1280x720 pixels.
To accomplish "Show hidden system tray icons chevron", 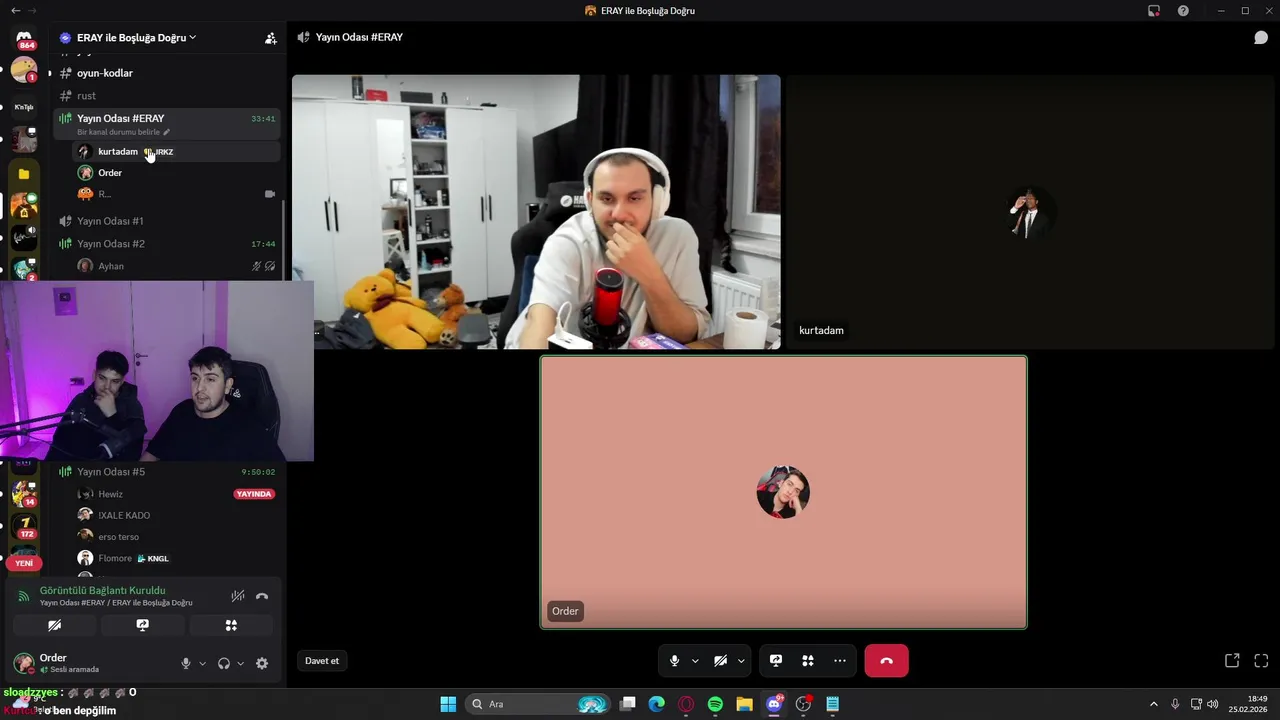I will [1153, 704].
